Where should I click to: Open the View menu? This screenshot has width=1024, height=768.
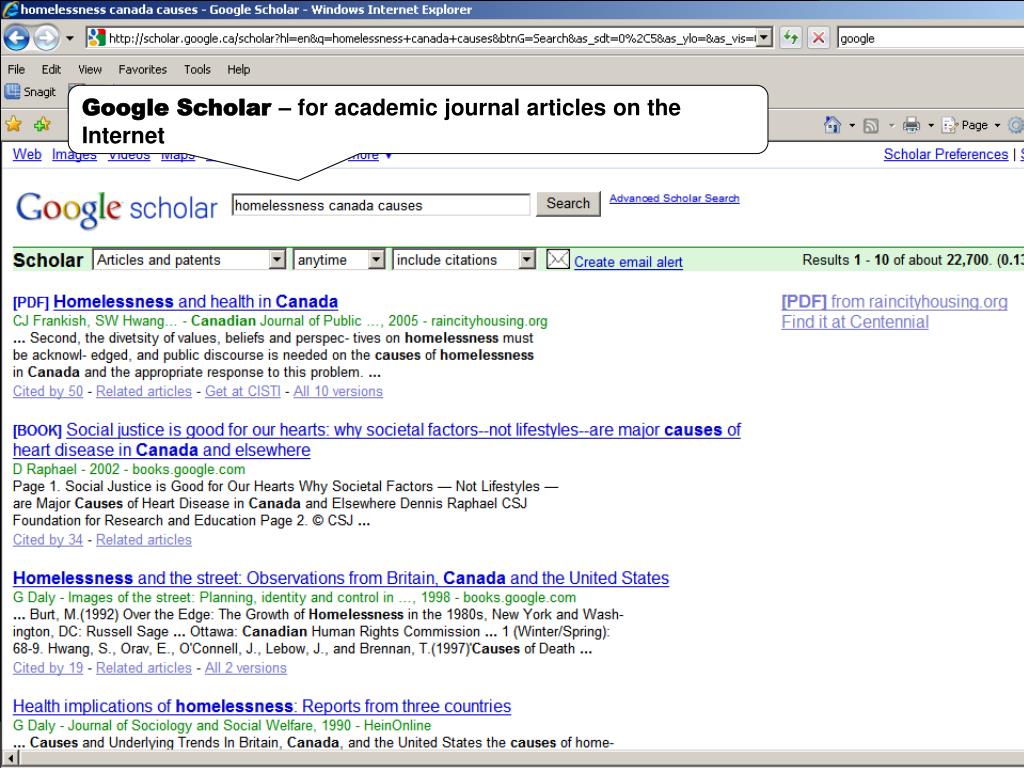point(89,69)
